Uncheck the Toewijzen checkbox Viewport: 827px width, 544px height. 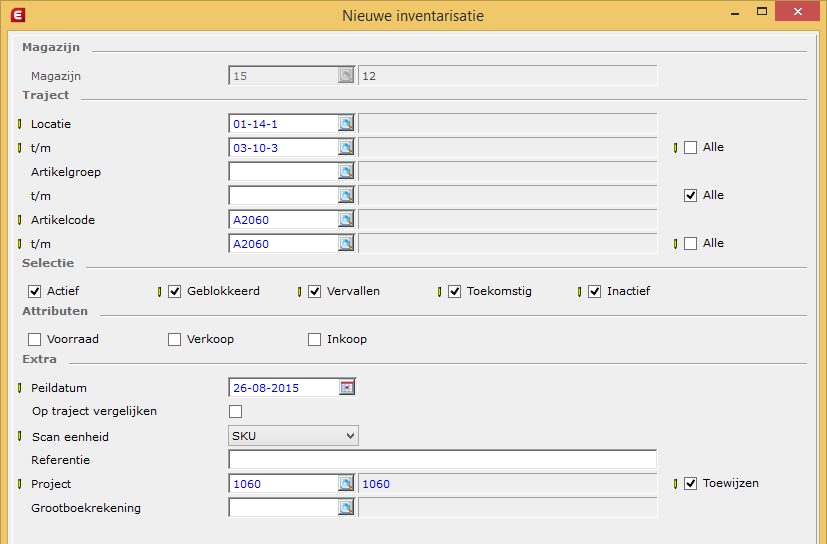690,483
